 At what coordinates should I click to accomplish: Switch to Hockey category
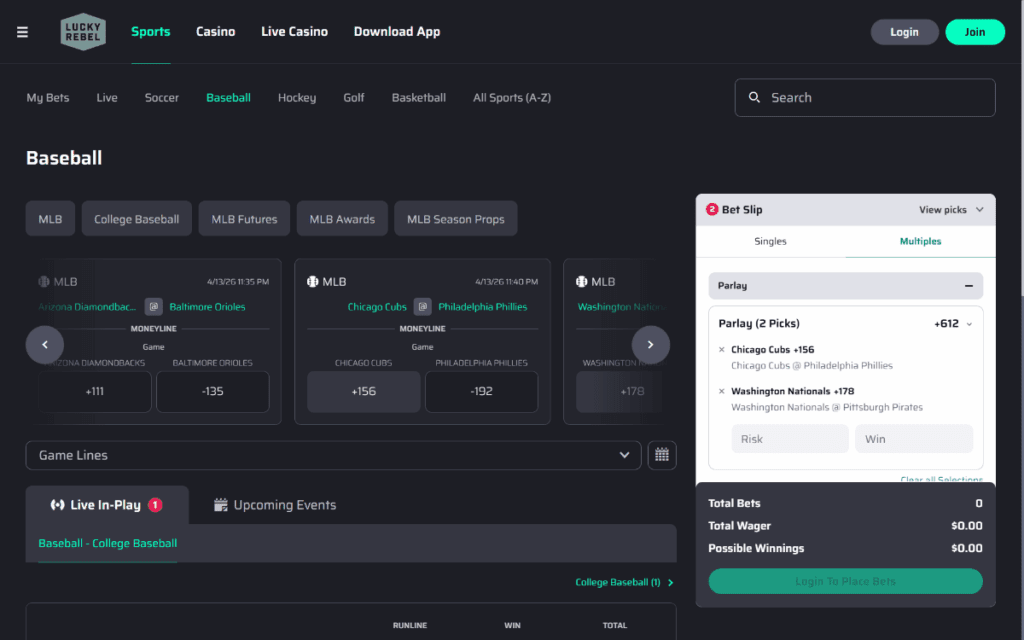pyautogui.click(x=297, y=97)
